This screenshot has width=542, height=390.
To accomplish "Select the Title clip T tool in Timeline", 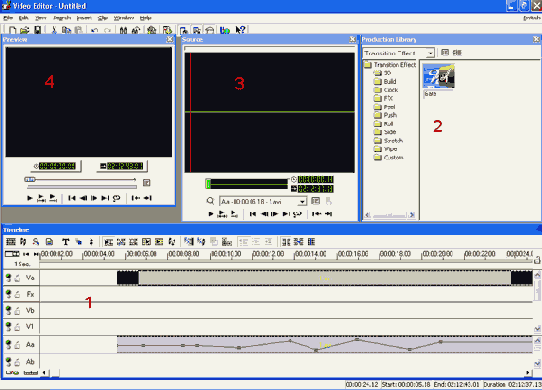I will pyautogui.click(x=65, y=242).
